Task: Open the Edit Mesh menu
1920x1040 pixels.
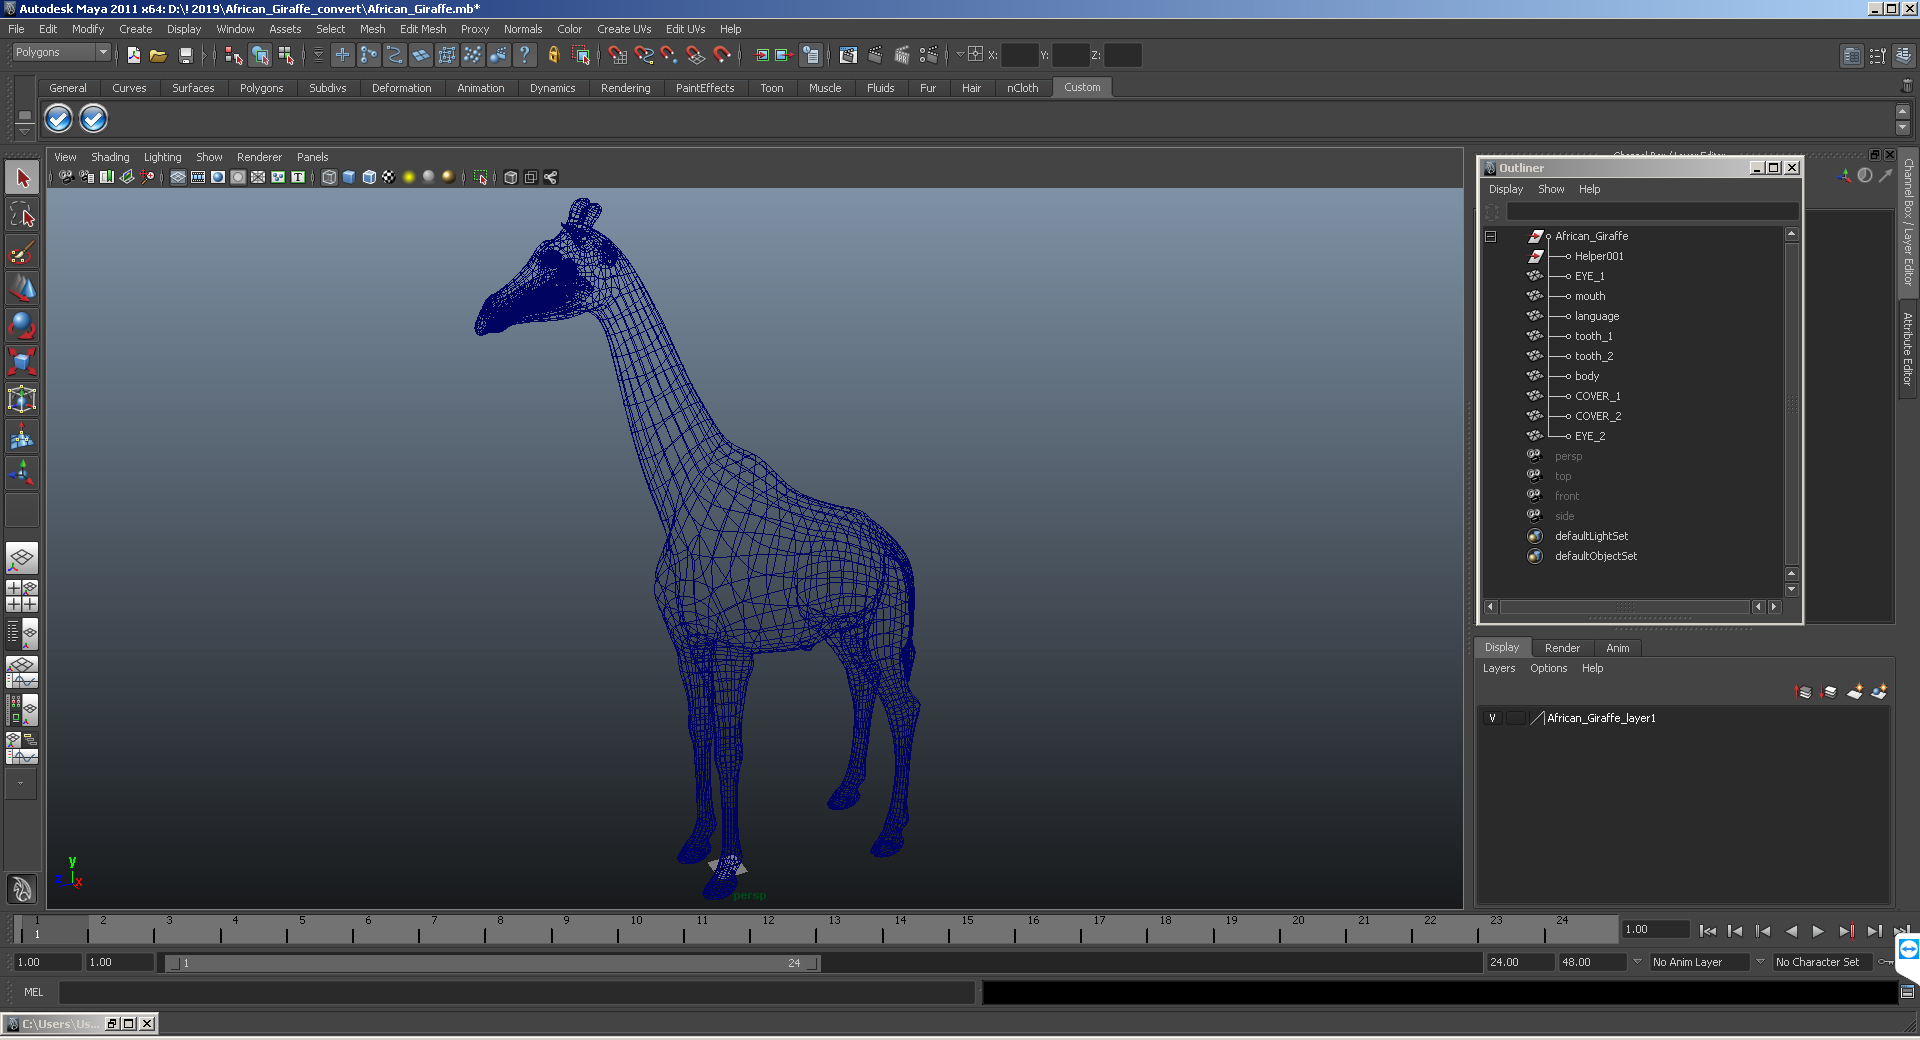Action: (x=423, y=29)
